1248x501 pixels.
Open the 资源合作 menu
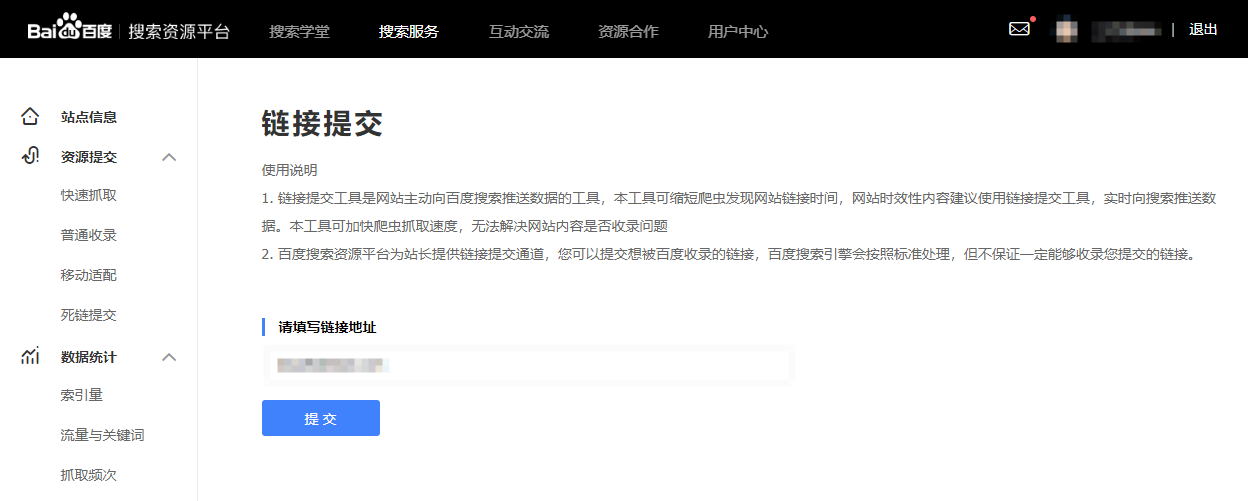coord(628,31)
